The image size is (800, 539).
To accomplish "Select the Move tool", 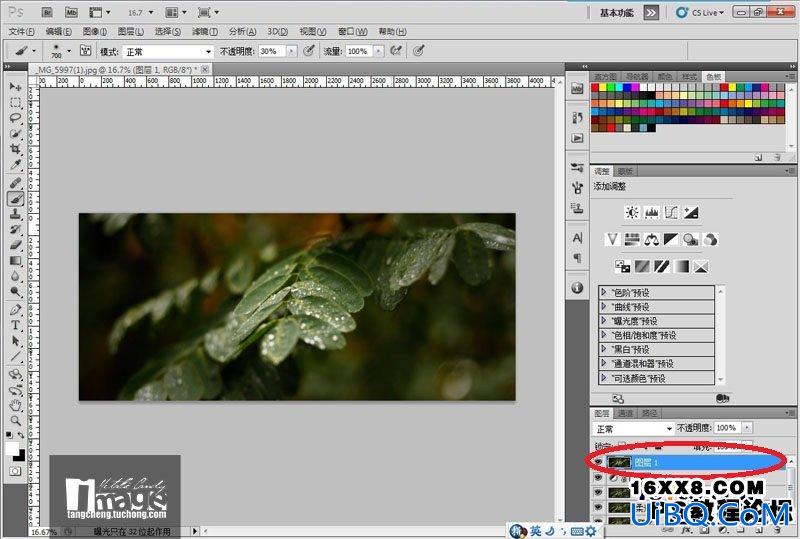I will (15, 86).
